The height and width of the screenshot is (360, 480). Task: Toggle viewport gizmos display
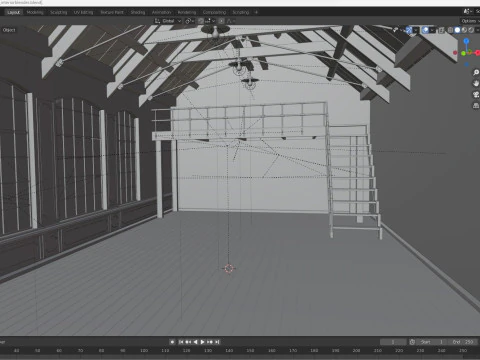(409, 30)
